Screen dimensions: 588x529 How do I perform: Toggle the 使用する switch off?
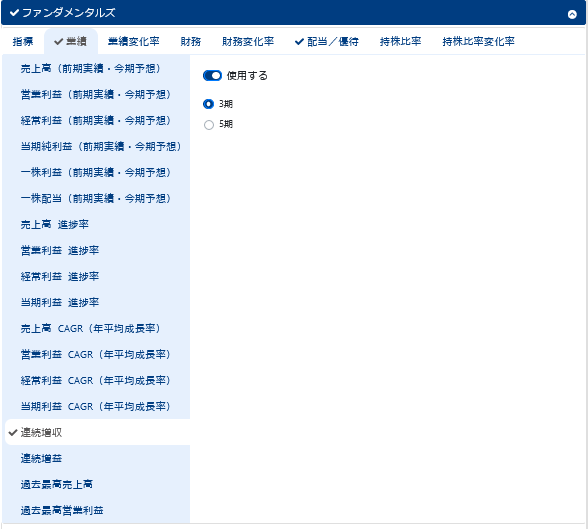click(212, 75)
